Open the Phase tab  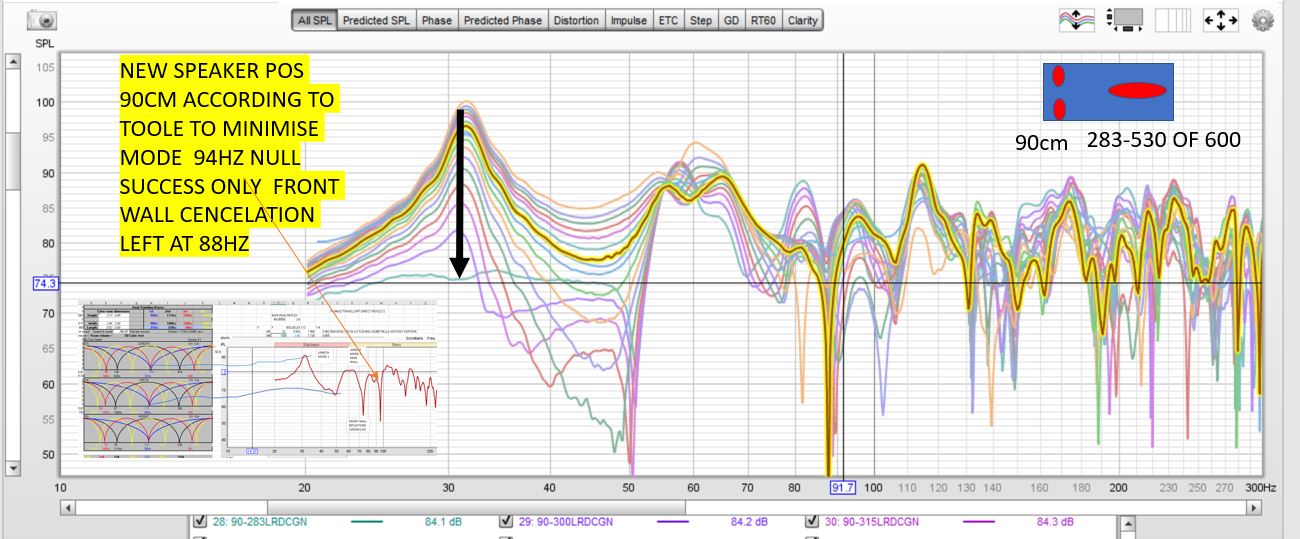click(x=436, y=20)
